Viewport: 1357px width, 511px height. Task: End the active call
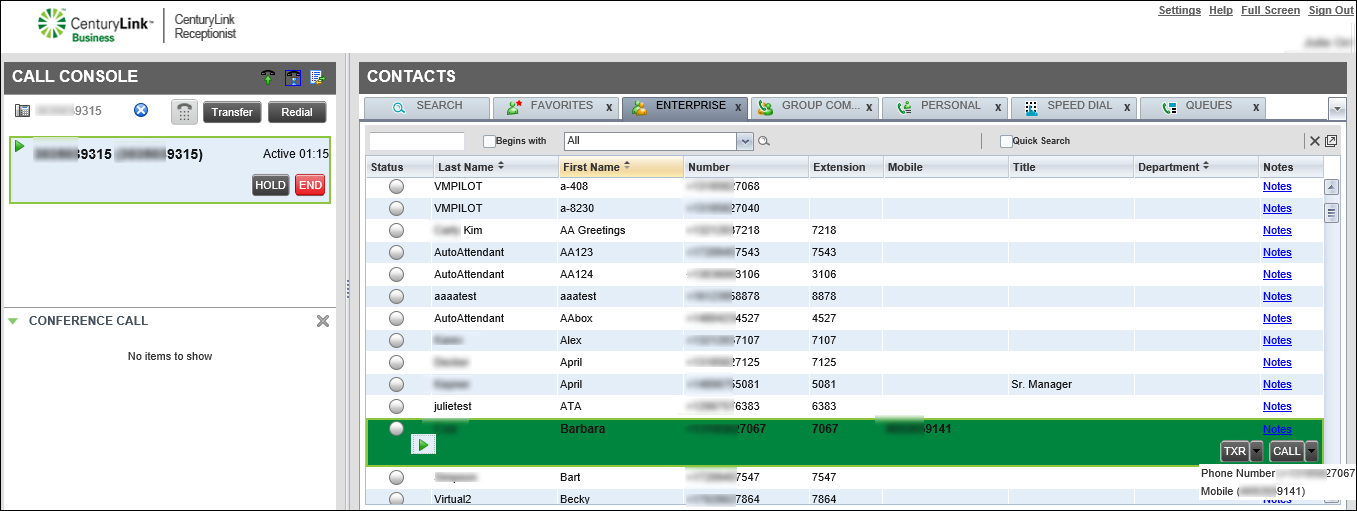pyautogui.click(x=310, y=185)
